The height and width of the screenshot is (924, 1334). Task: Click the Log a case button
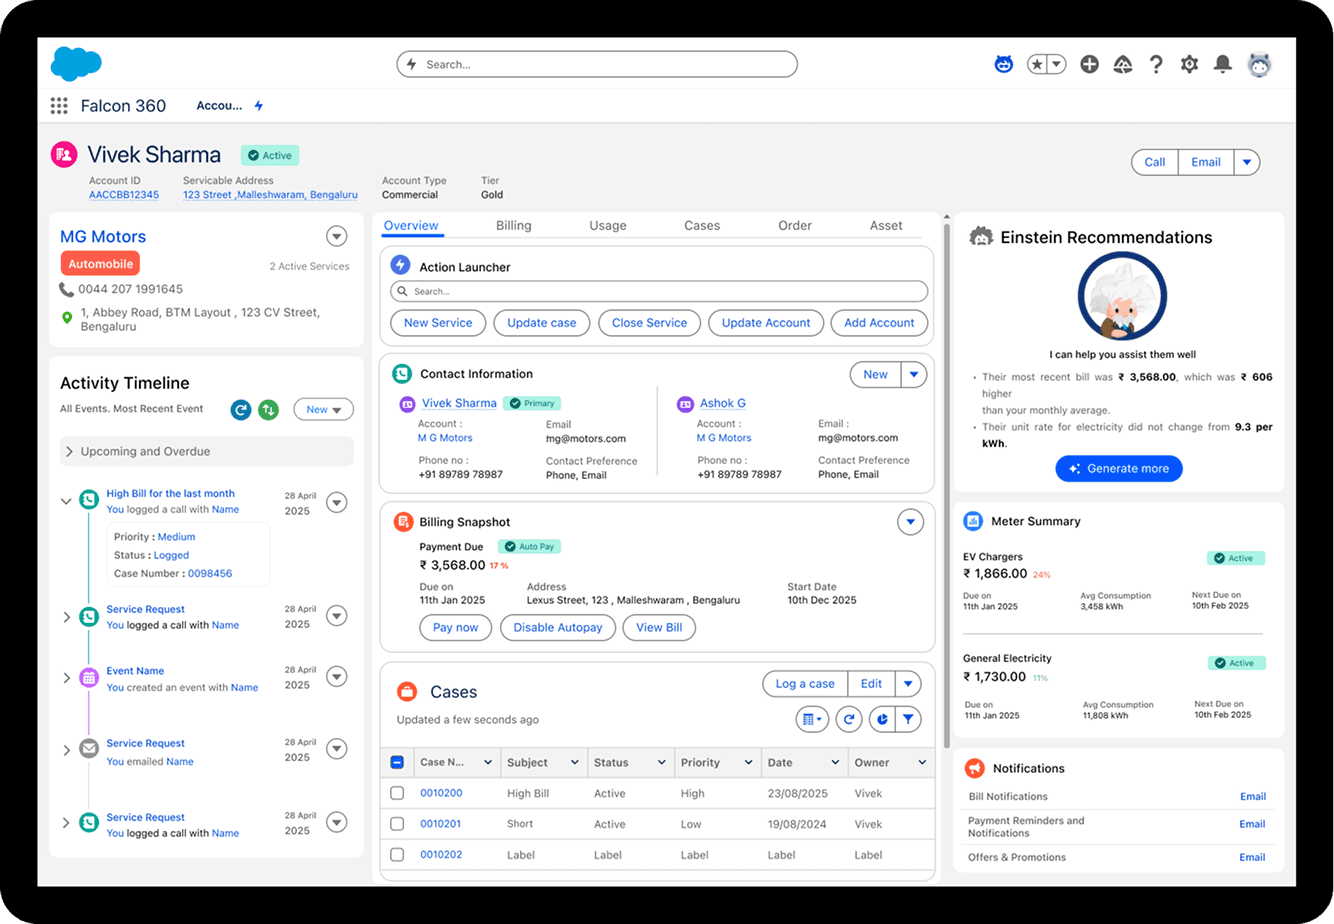[x=805, y=684]
